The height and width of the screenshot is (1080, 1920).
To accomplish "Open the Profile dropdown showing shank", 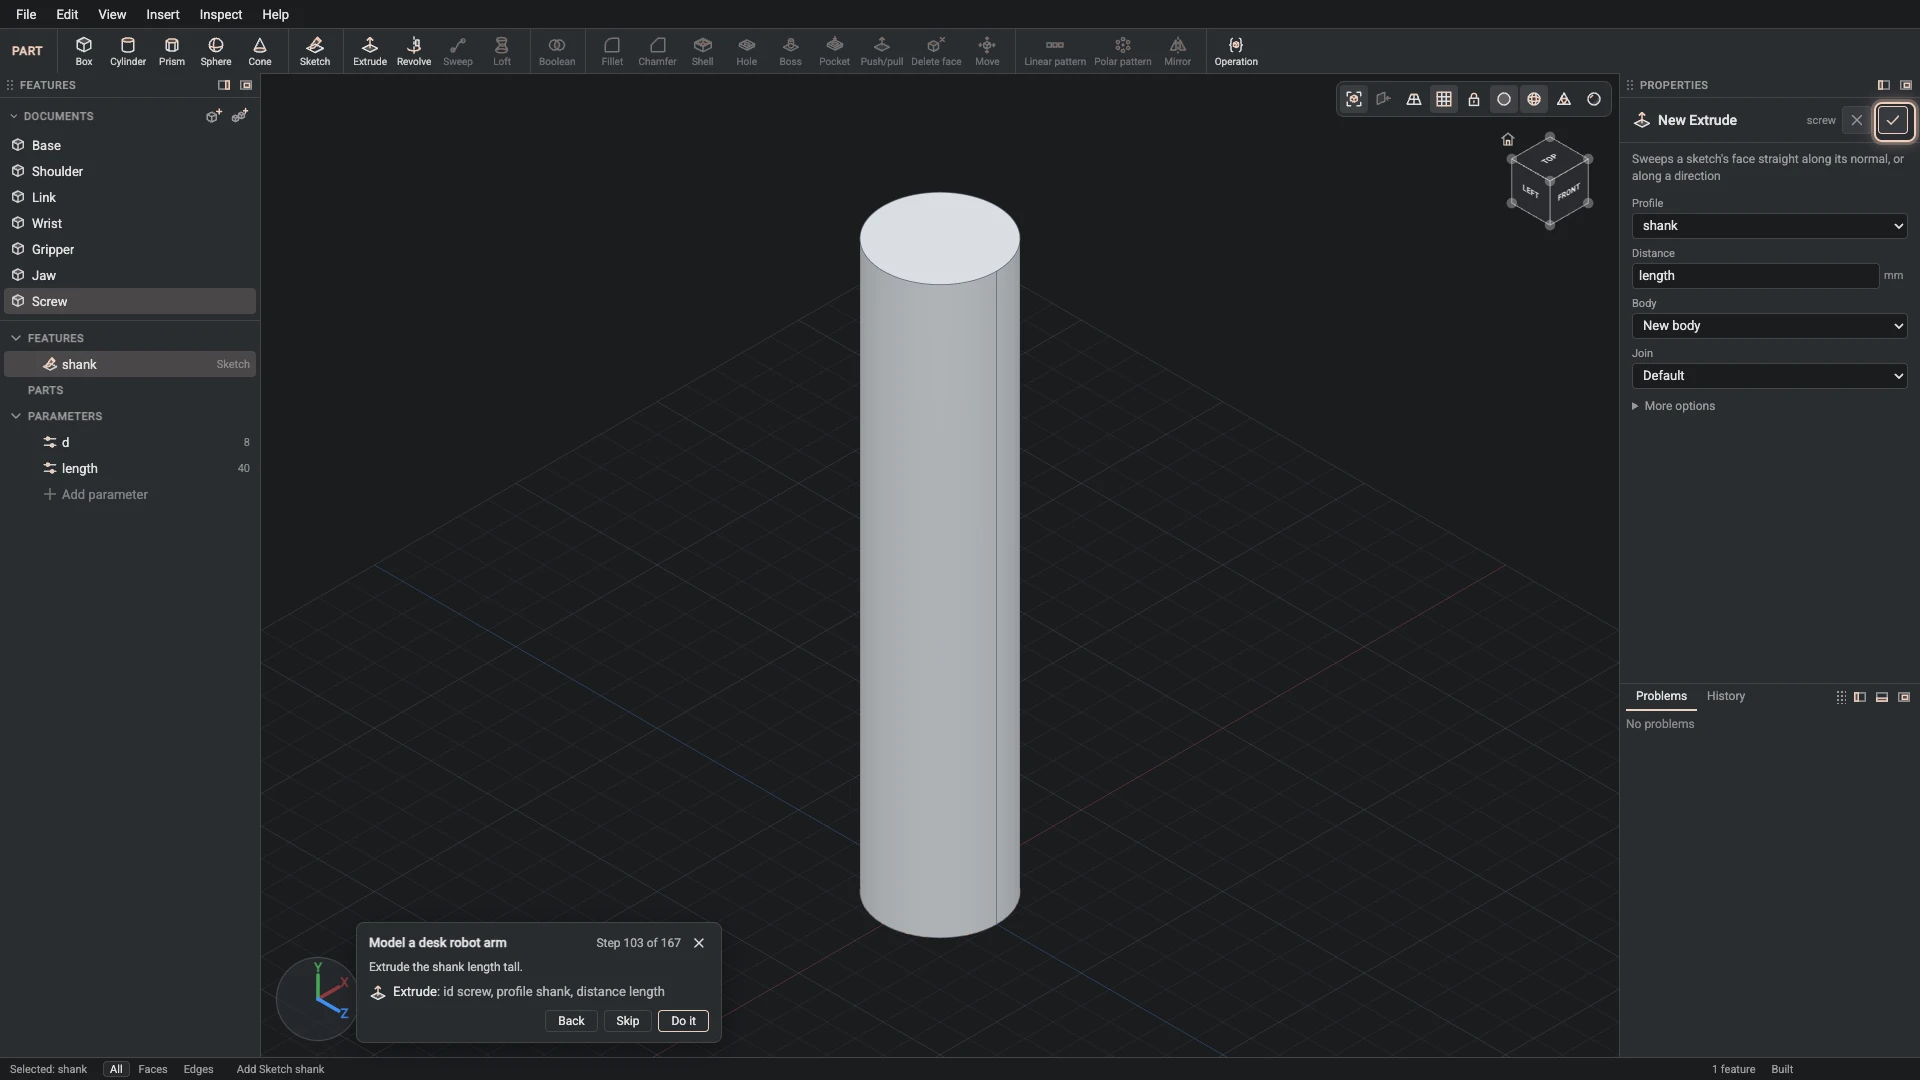I will [1770, 226].
